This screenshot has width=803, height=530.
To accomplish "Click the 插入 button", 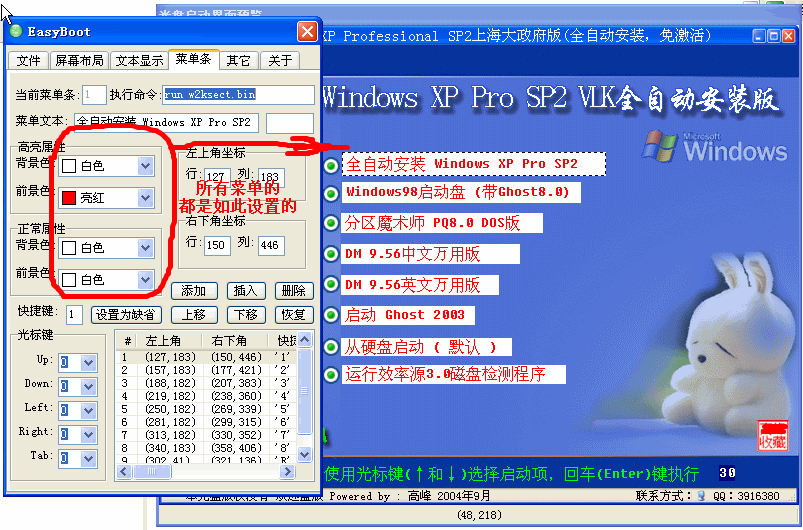I will click(246, 291).
